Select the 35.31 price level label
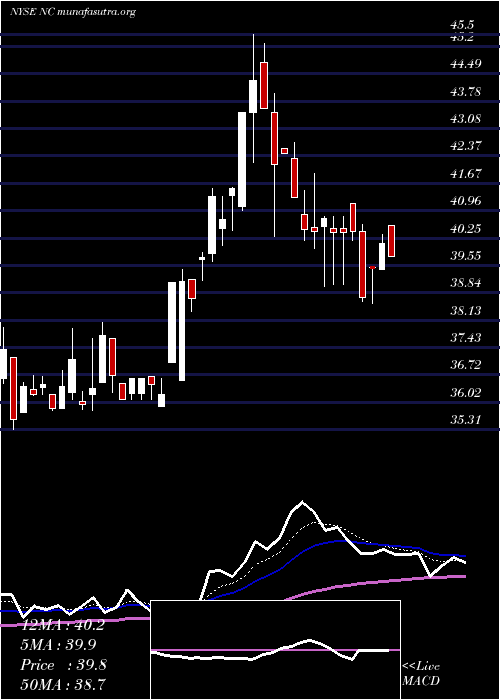This screenshot has width=500, height=700. (x=466, y=420)
